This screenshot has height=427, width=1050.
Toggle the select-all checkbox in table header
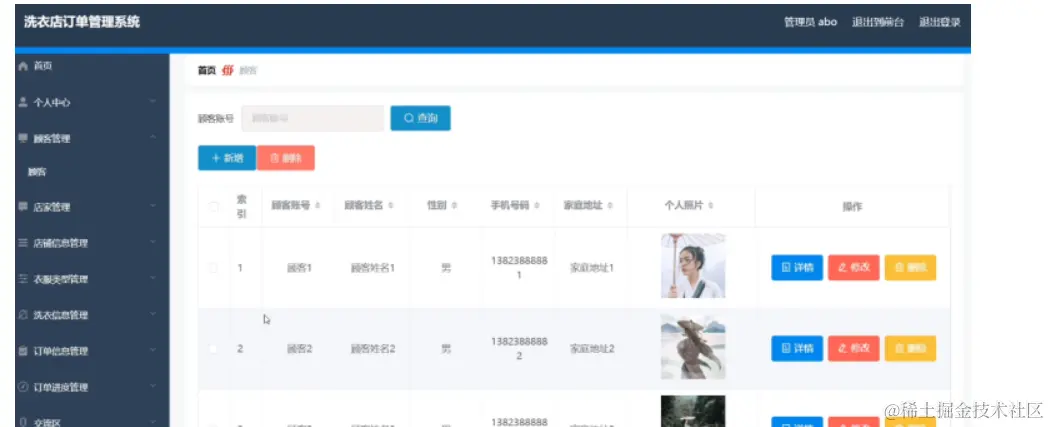click(214, 207)
